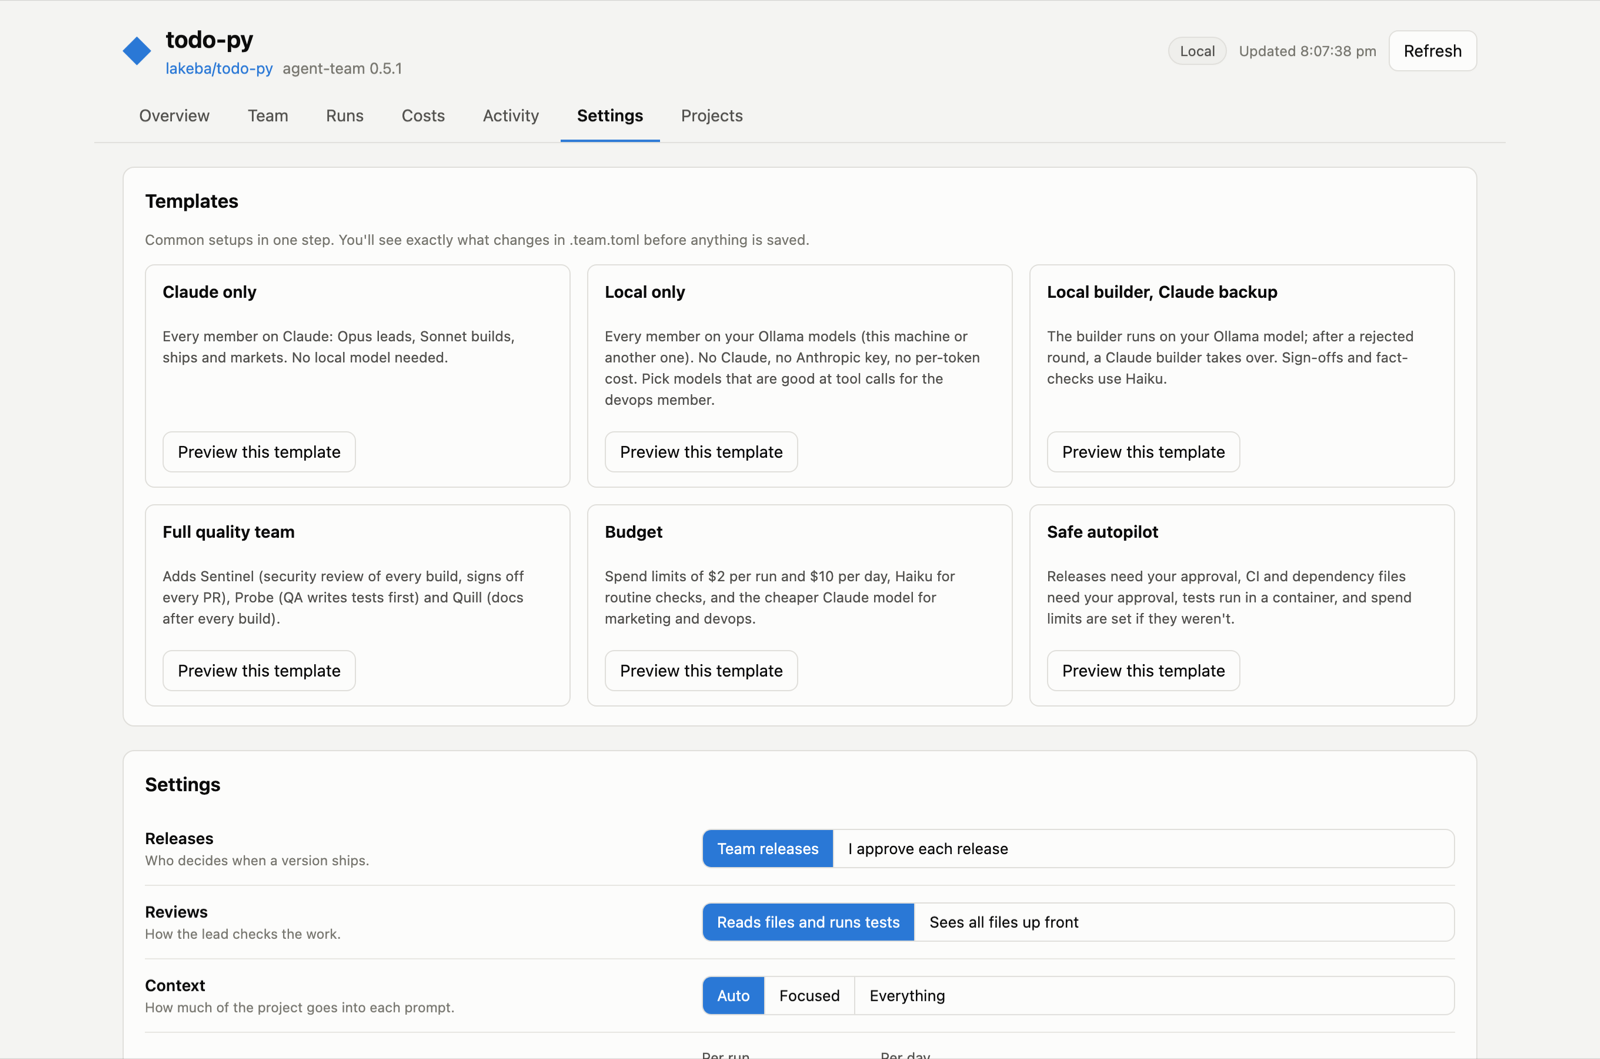The image size is (1600, 1059).
Task: Preview the Claude only template
Action: (x=259, y=452)
